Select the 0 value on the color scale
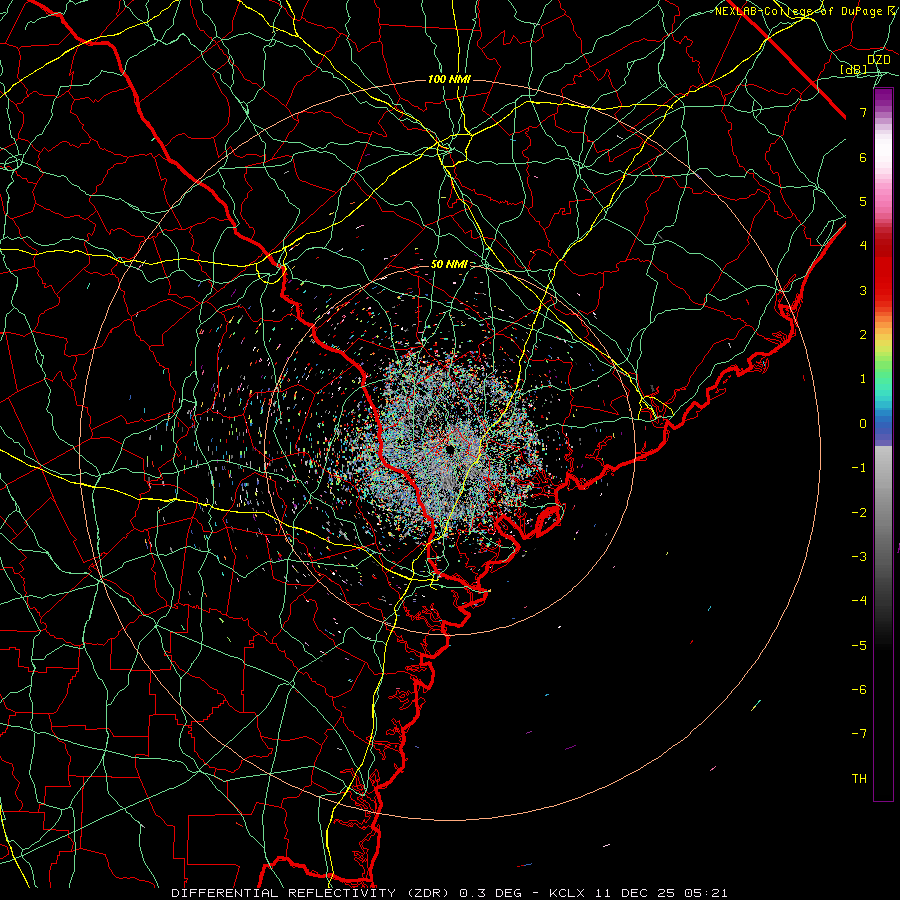The image size is (900, 900). click(863, 424)
